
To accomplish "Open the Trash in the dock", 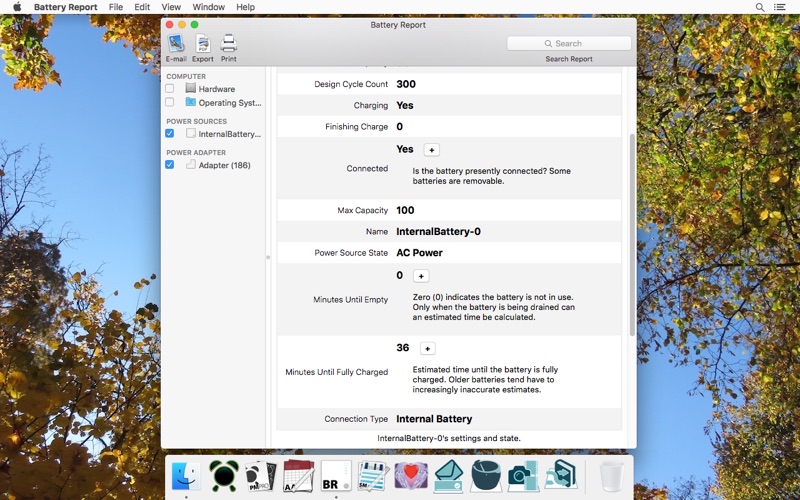I will 611,476.
